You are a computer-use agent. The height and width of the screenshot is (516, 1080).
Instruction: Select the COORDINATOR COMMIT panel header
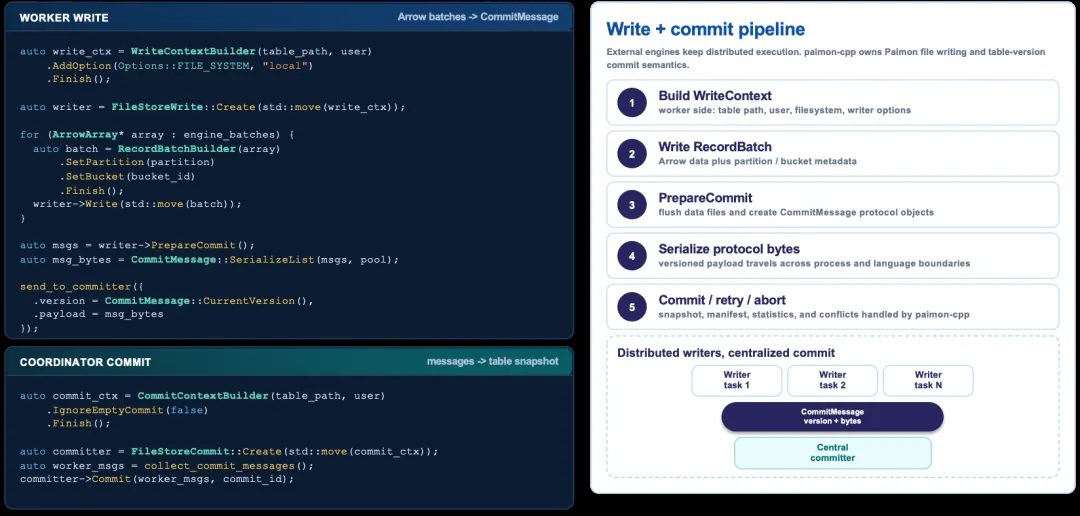tap(289, 362)
